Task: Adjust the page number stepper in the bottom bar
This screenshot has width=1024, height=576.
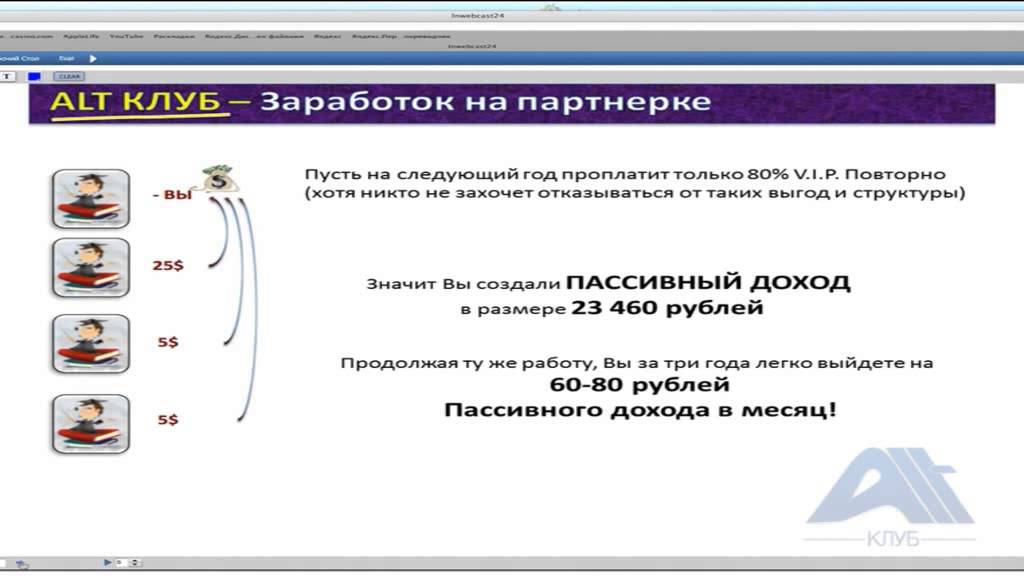Action: (x=135, y=562)
